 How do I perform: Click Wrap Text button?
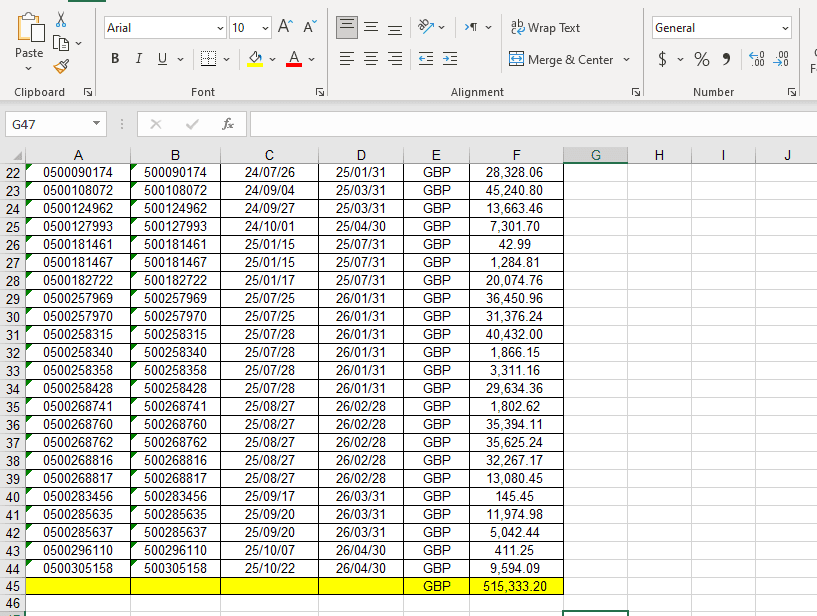click(545, 28)
